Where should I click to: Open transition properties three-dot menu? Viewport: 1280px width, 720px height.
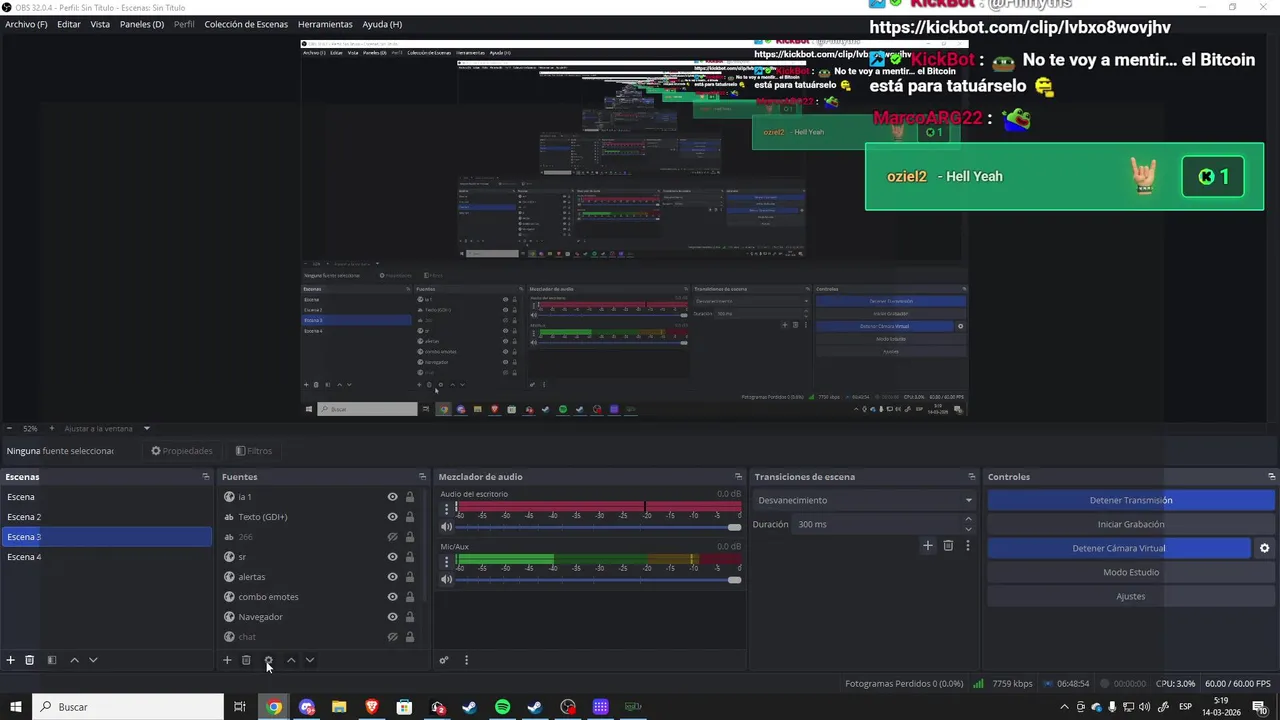click(x=967, y=545)
